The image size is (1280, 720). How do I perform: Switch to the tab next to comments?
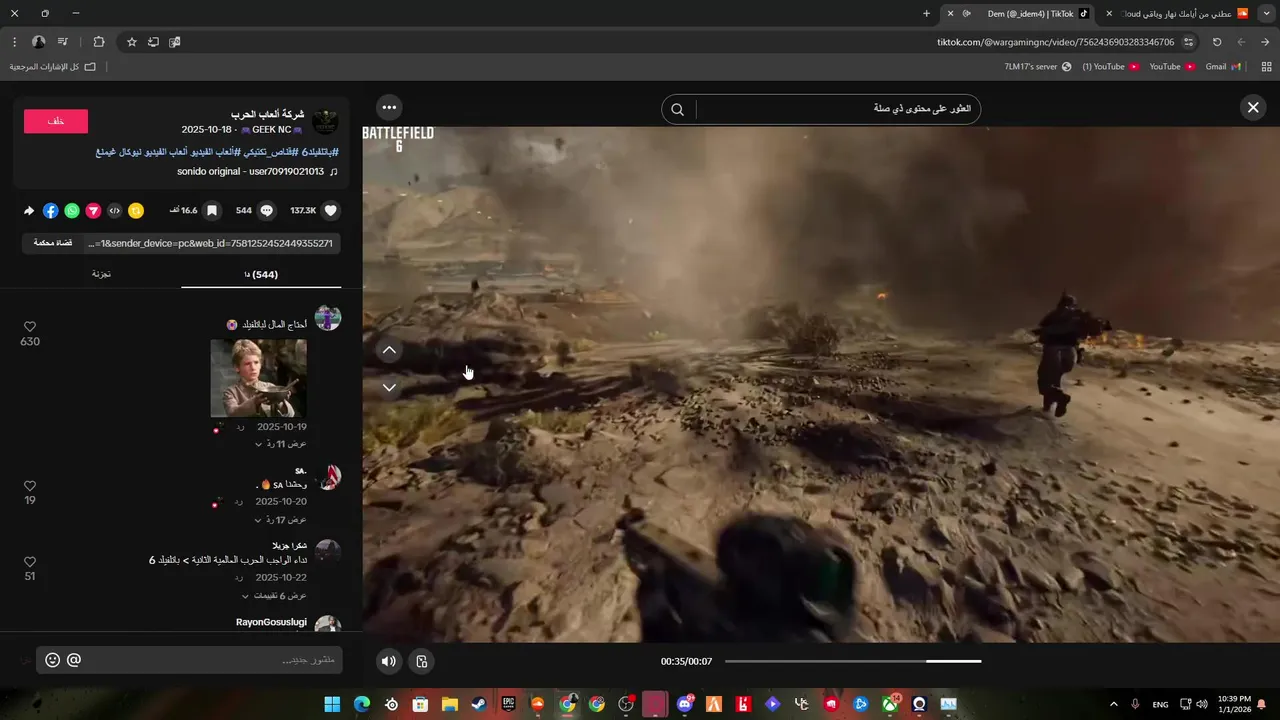tap(101, 274)
